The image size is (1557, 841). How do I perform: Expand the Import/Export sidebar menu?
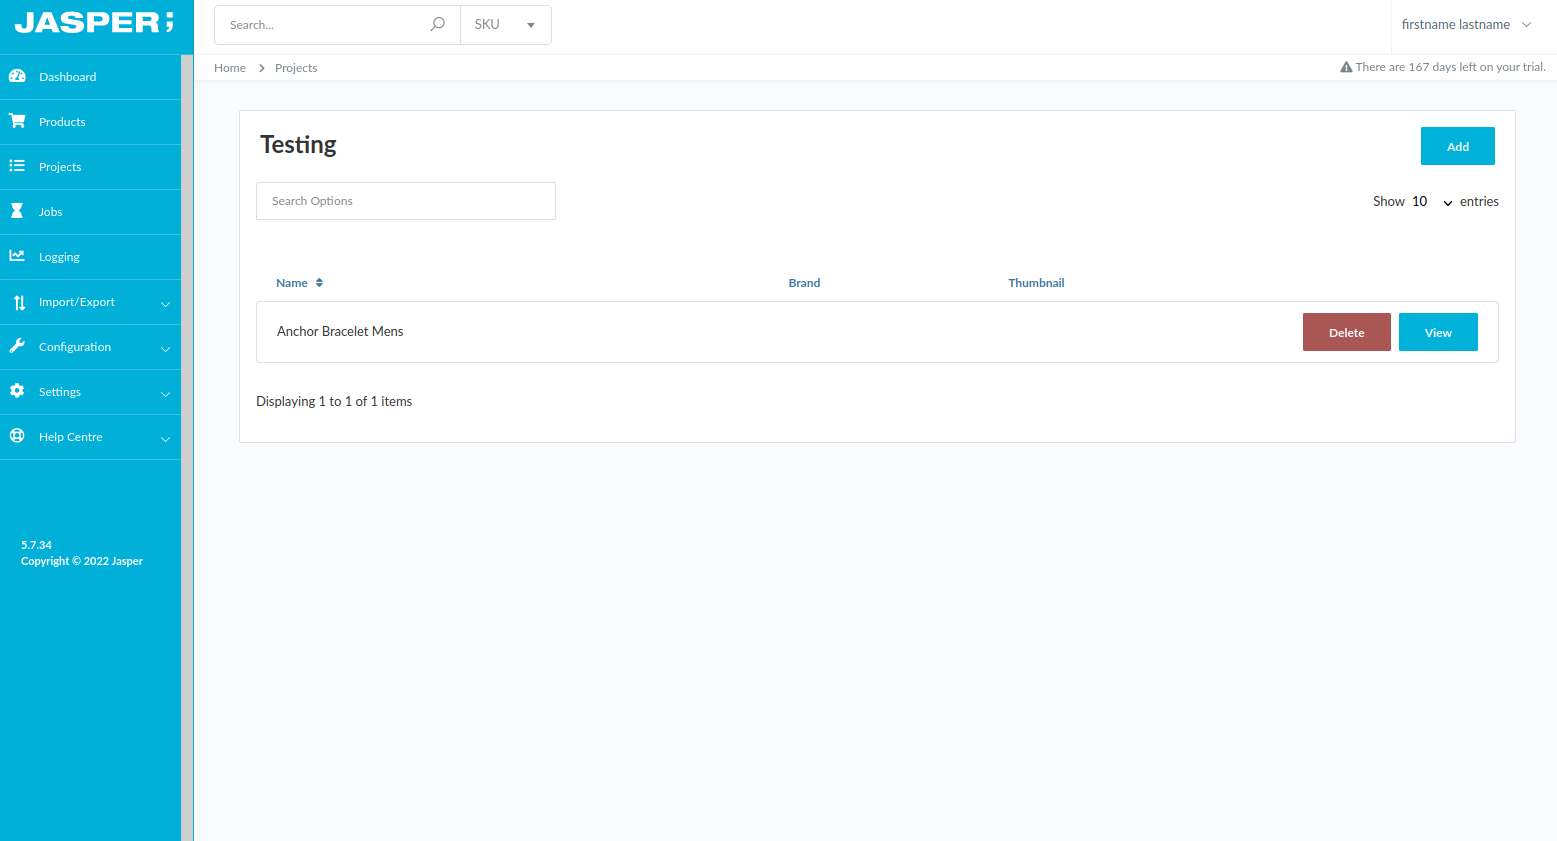click(90, 302)
